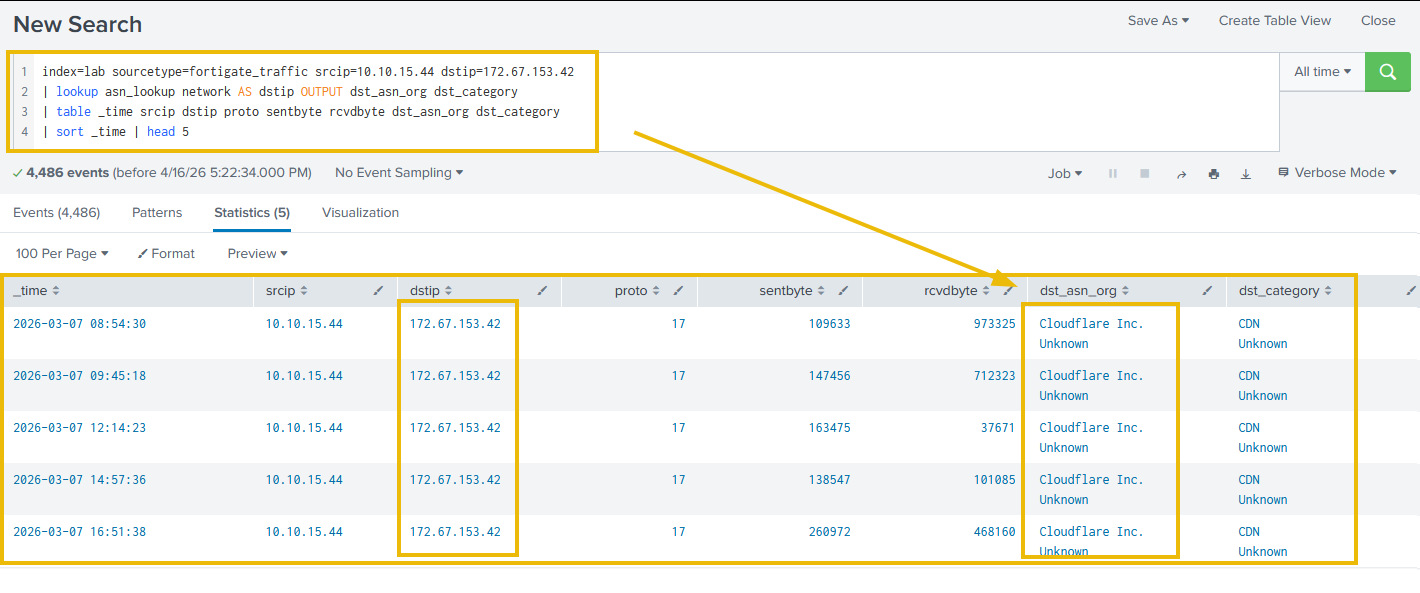Click the sentbyte value 260972
The width and height of the screenshot is (1420, 593).
[x=829, y=532]
